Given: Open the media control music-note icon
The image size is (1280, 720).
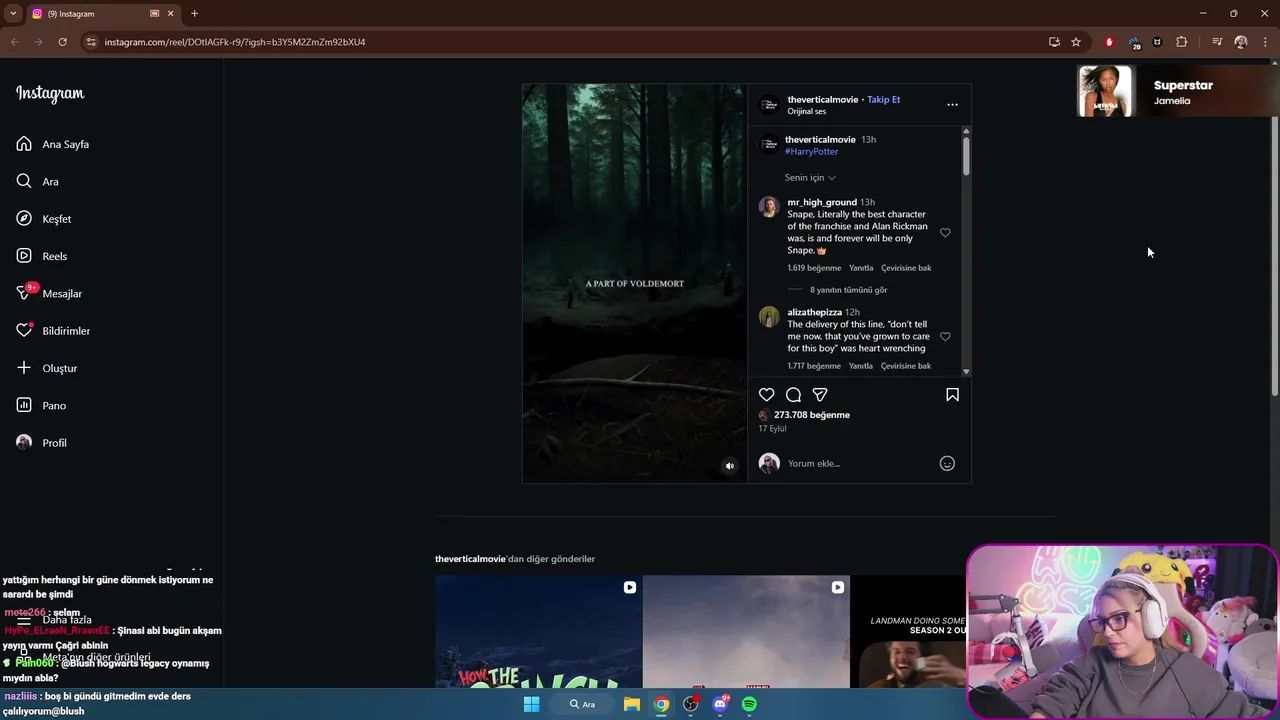Looking at the screenshot, I should 1217,42.
